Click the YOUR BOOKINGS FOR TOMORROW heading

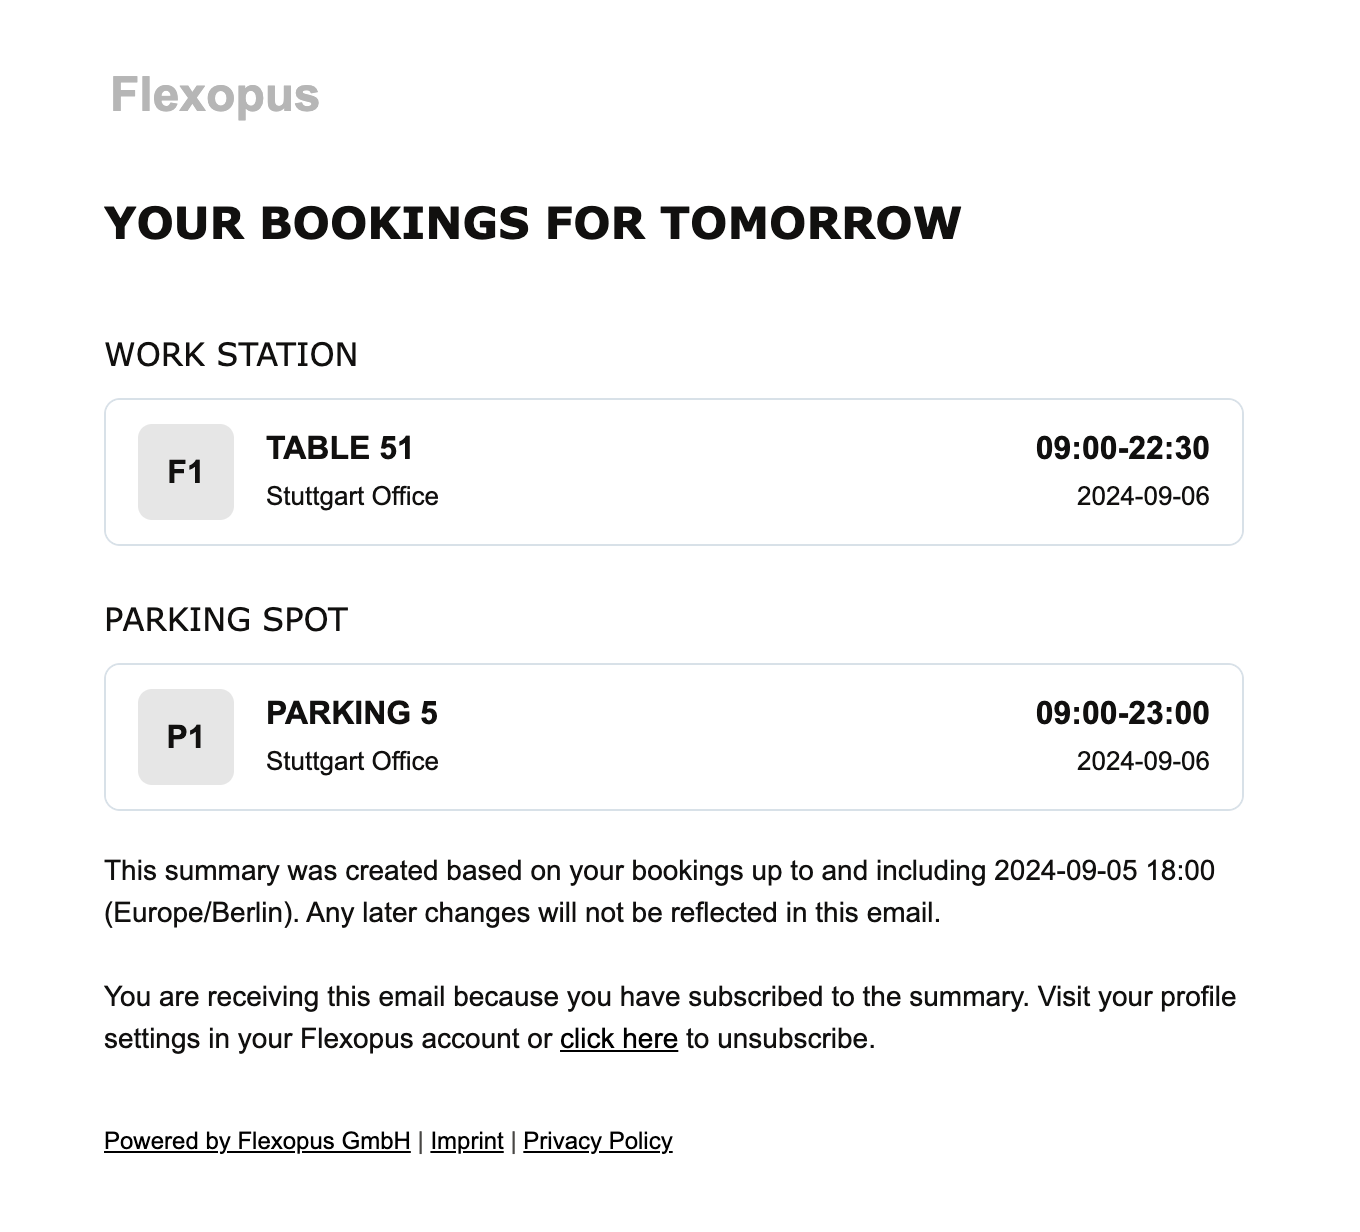pos(532,222)
